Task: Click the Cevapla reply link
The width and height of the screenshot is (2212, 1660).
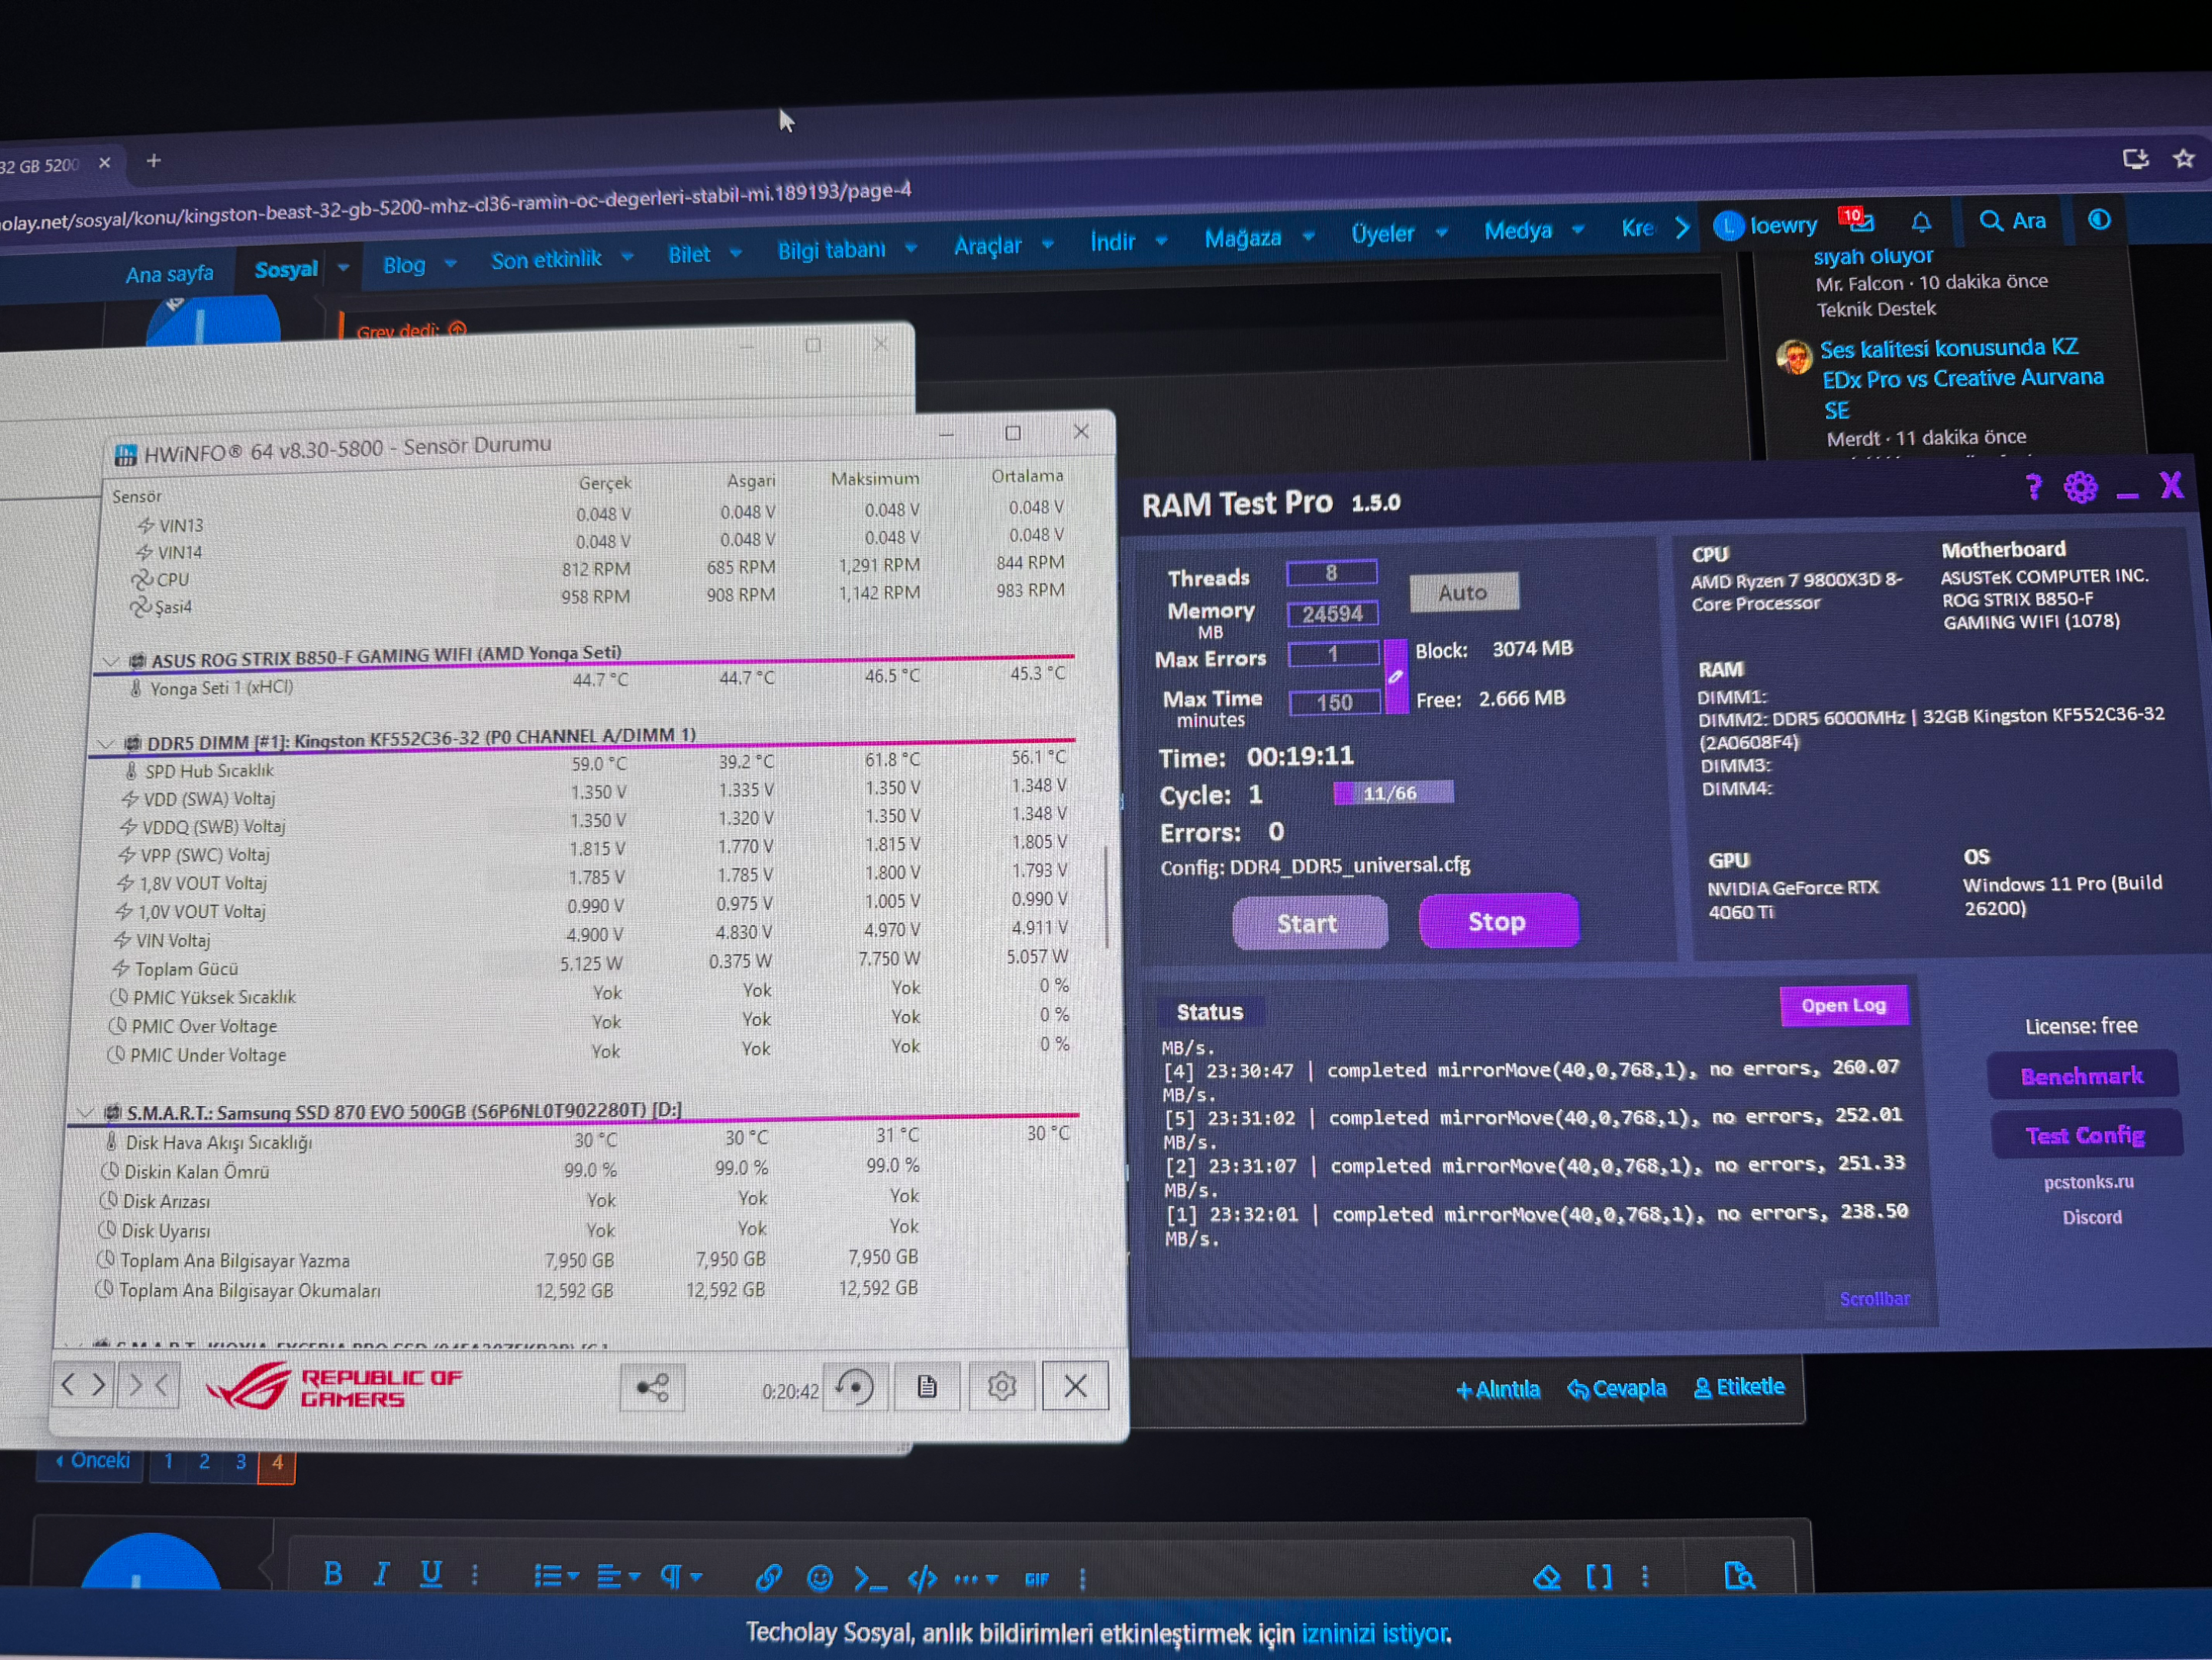Action: tap(1617, 1389)
